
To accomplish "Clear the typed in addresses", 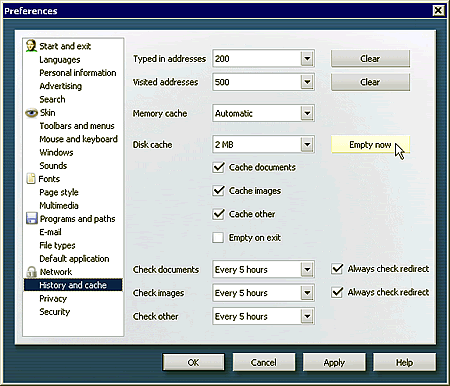I will 370,59.
